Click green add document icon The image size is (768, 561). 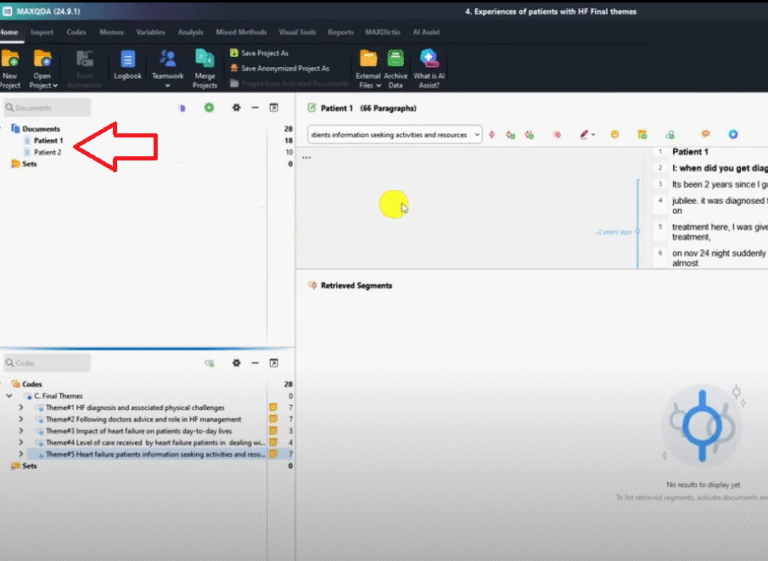209,108
